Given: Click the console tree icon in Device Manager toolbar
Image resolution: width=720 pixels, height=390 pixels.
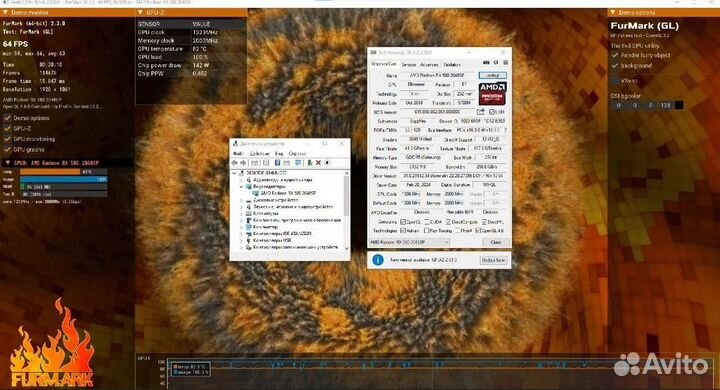Looking at the screenshot, I should pos(254,163).
